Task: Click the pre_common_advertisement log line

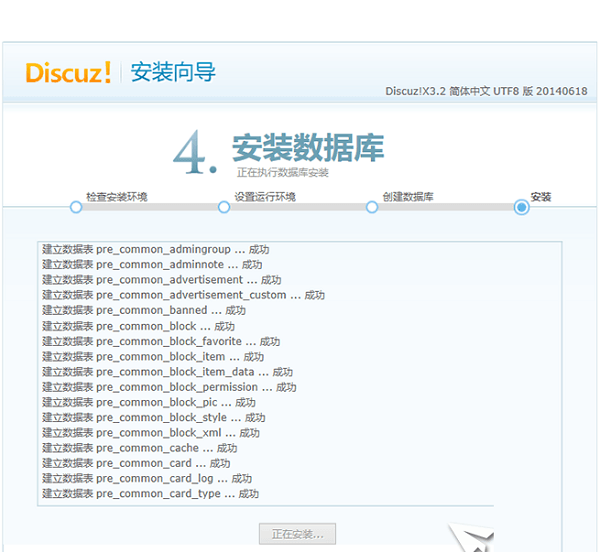Action: click(x=162, y=280)
